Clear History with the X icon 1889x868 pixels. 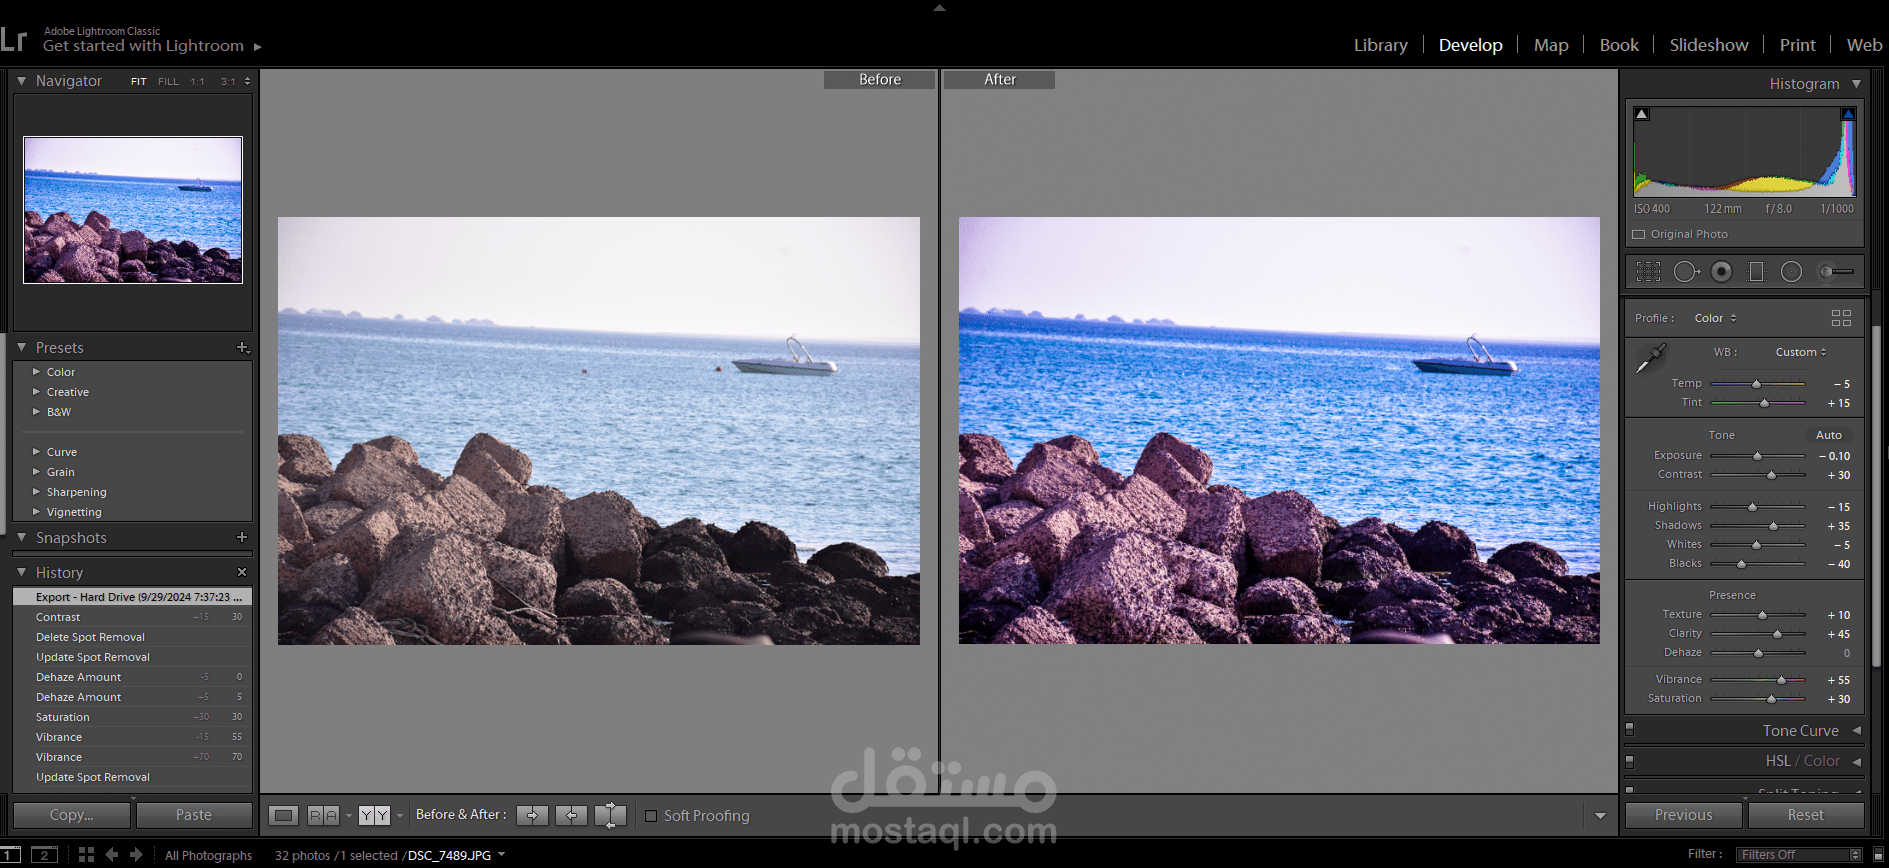click(242, 572)
